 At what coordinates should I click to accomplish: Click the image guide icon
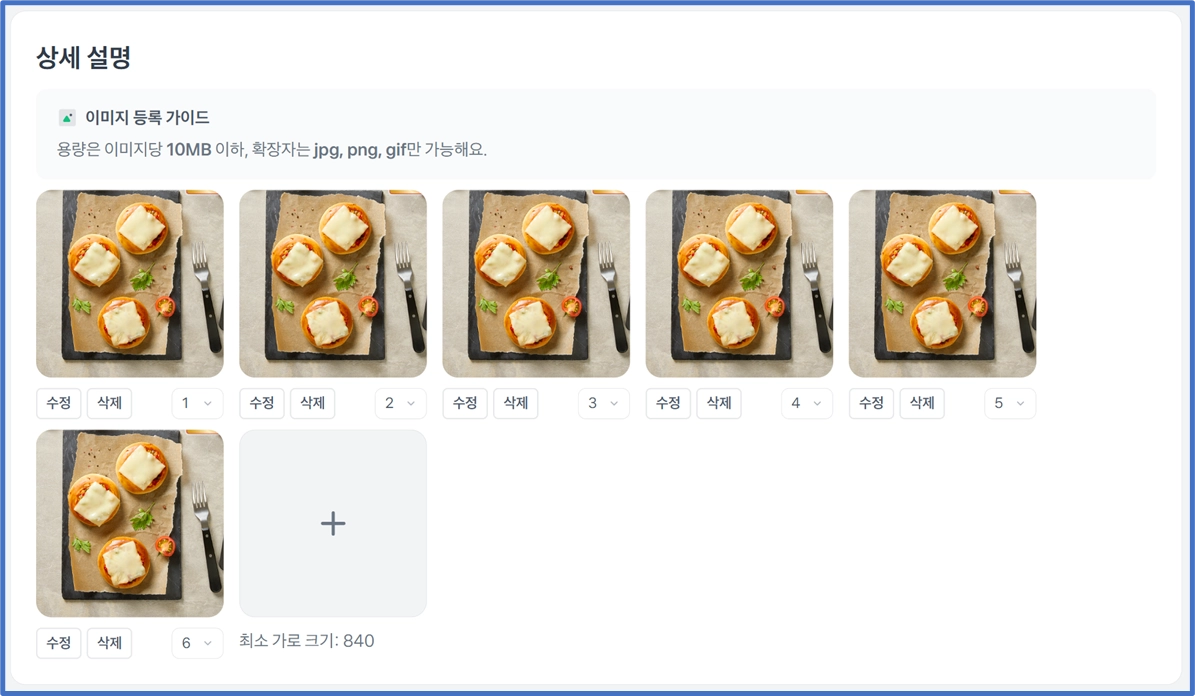coord(67,118)
